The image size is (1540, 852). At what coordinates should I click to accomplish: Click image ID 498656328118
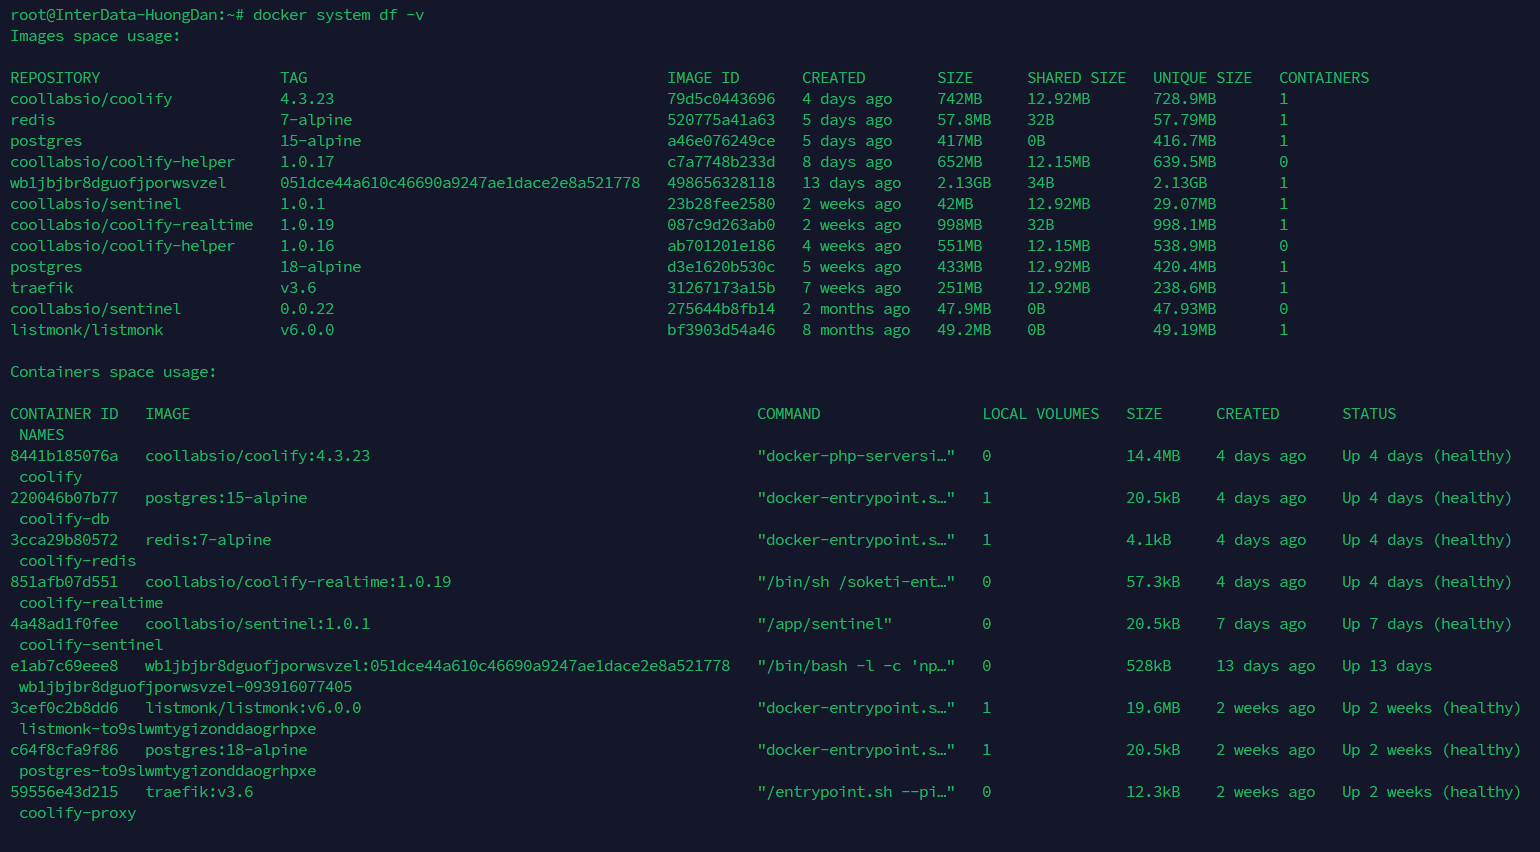tap(721, 183)
